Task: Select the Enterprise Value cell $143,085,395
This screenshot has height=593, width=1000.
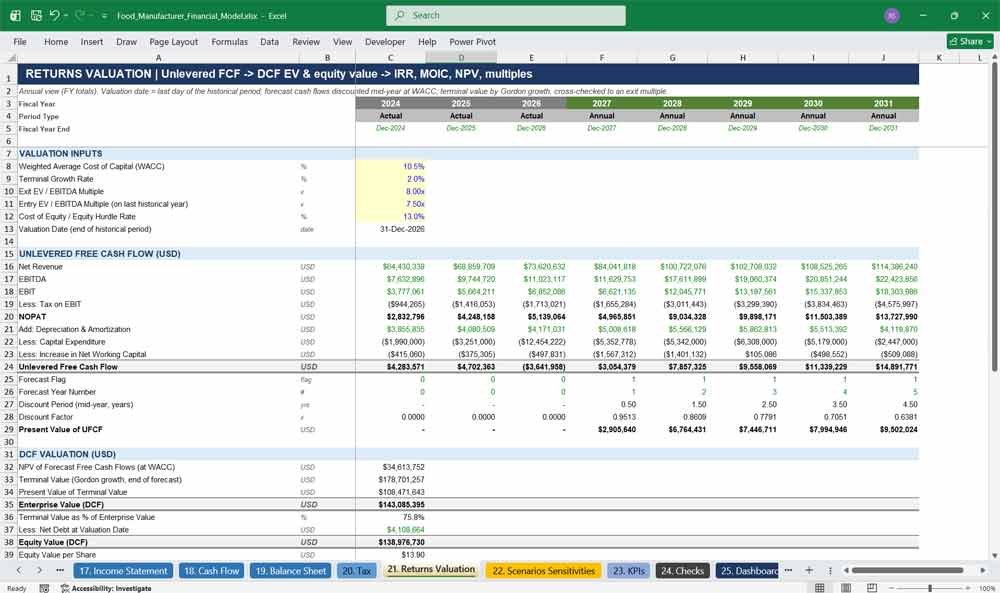Action: click(x=390, y=504)
